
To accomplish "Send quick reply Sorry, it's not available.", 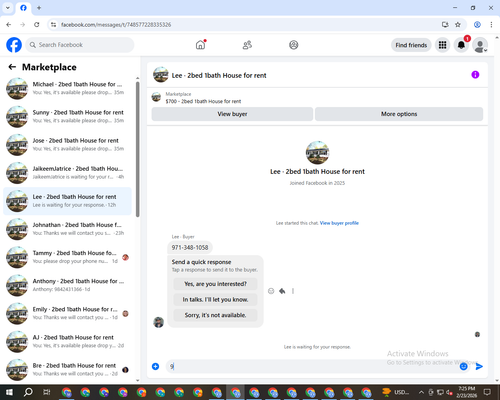I will click(215, 315).
